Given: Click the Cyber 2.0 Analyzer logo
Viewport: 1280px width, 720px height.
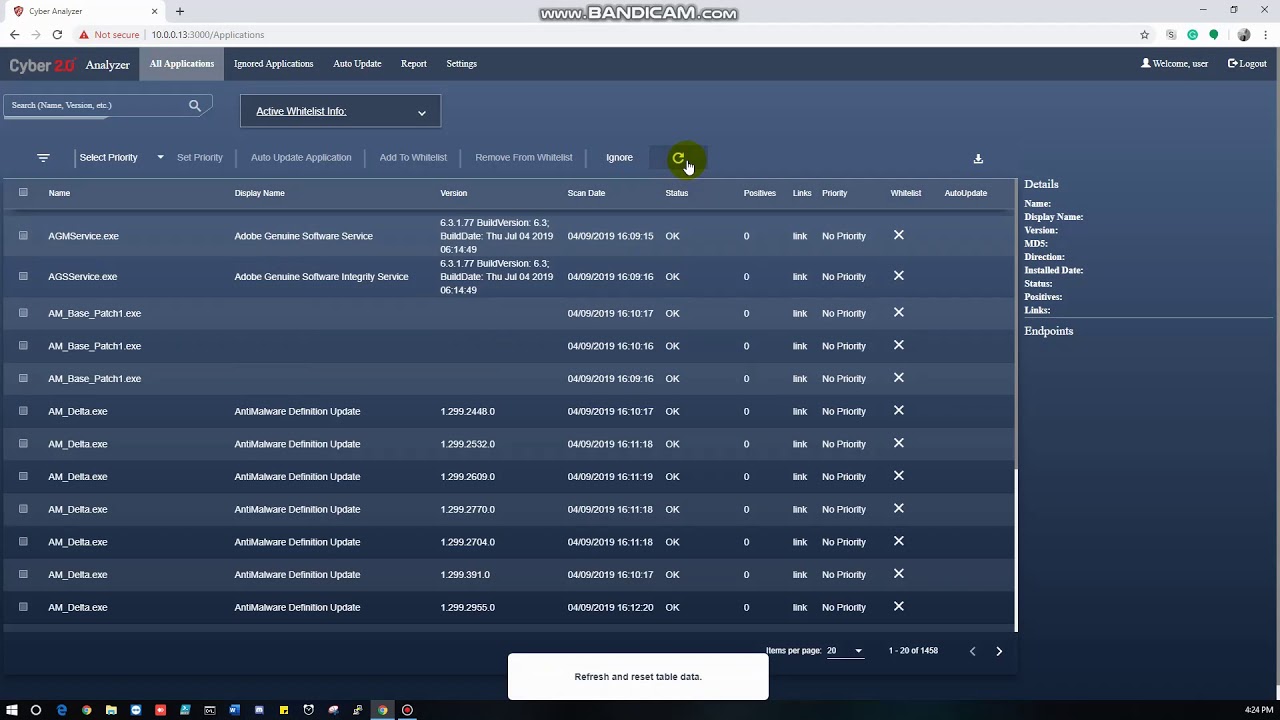Looking at the screenshot, I should tap(70, 65).
